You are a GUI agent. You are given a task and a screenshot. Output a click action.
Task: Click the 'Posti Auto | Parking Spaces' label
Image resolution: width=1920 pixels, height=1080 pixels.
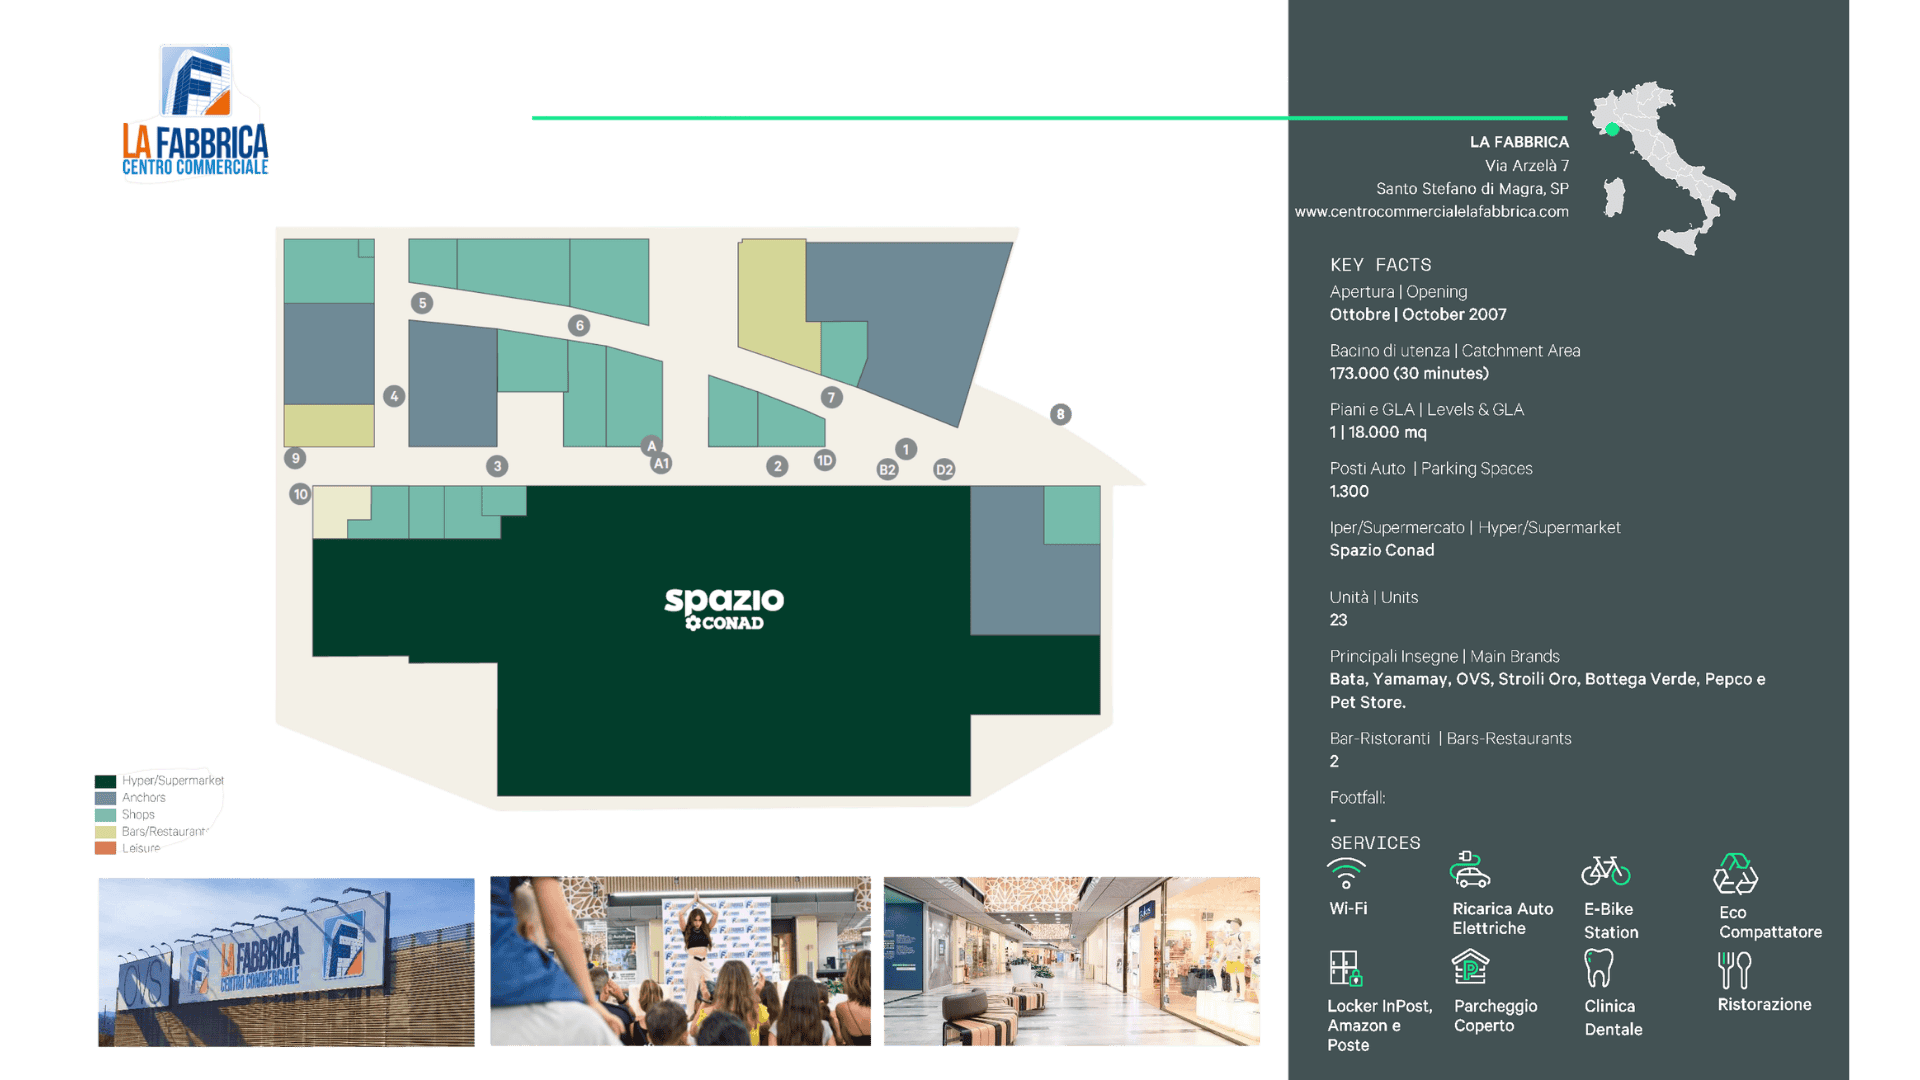coord(1431,469)
